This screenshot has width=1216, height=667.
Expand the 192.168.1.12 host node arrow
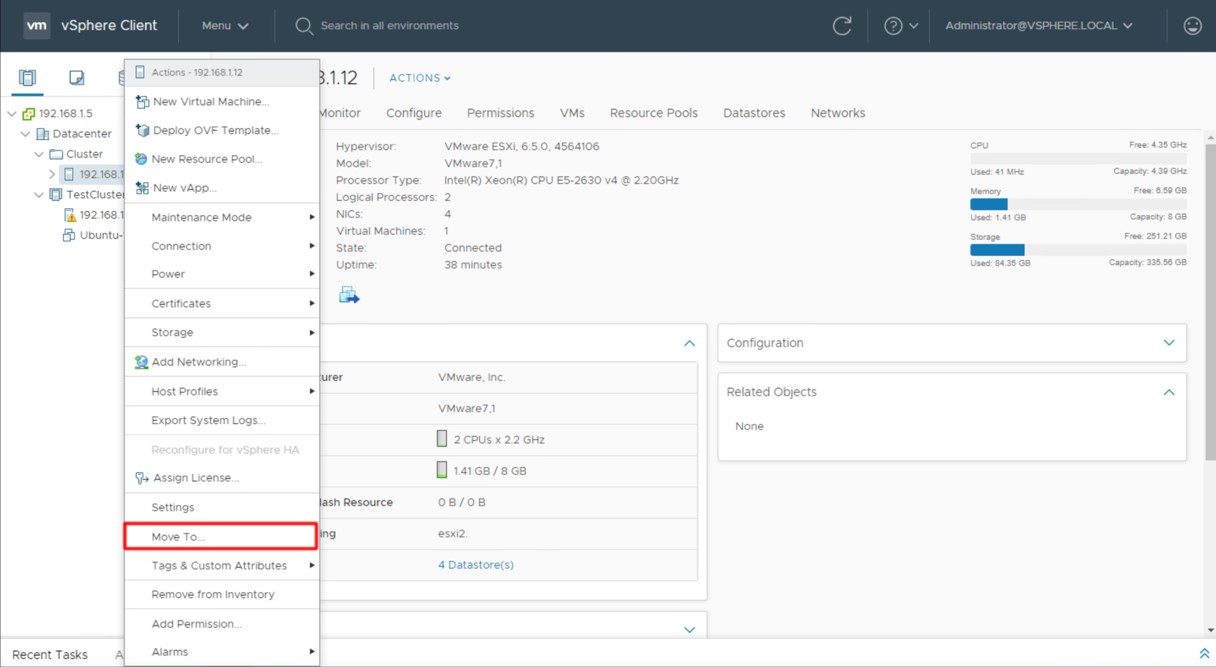tap(52, 174)
